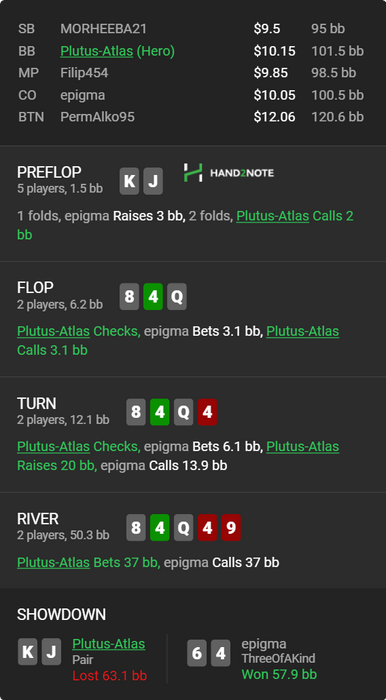The height and width of the screenshot is (700, 386).
Task: Click the PermAlko95 player name
Action: [x=97, y=117]
